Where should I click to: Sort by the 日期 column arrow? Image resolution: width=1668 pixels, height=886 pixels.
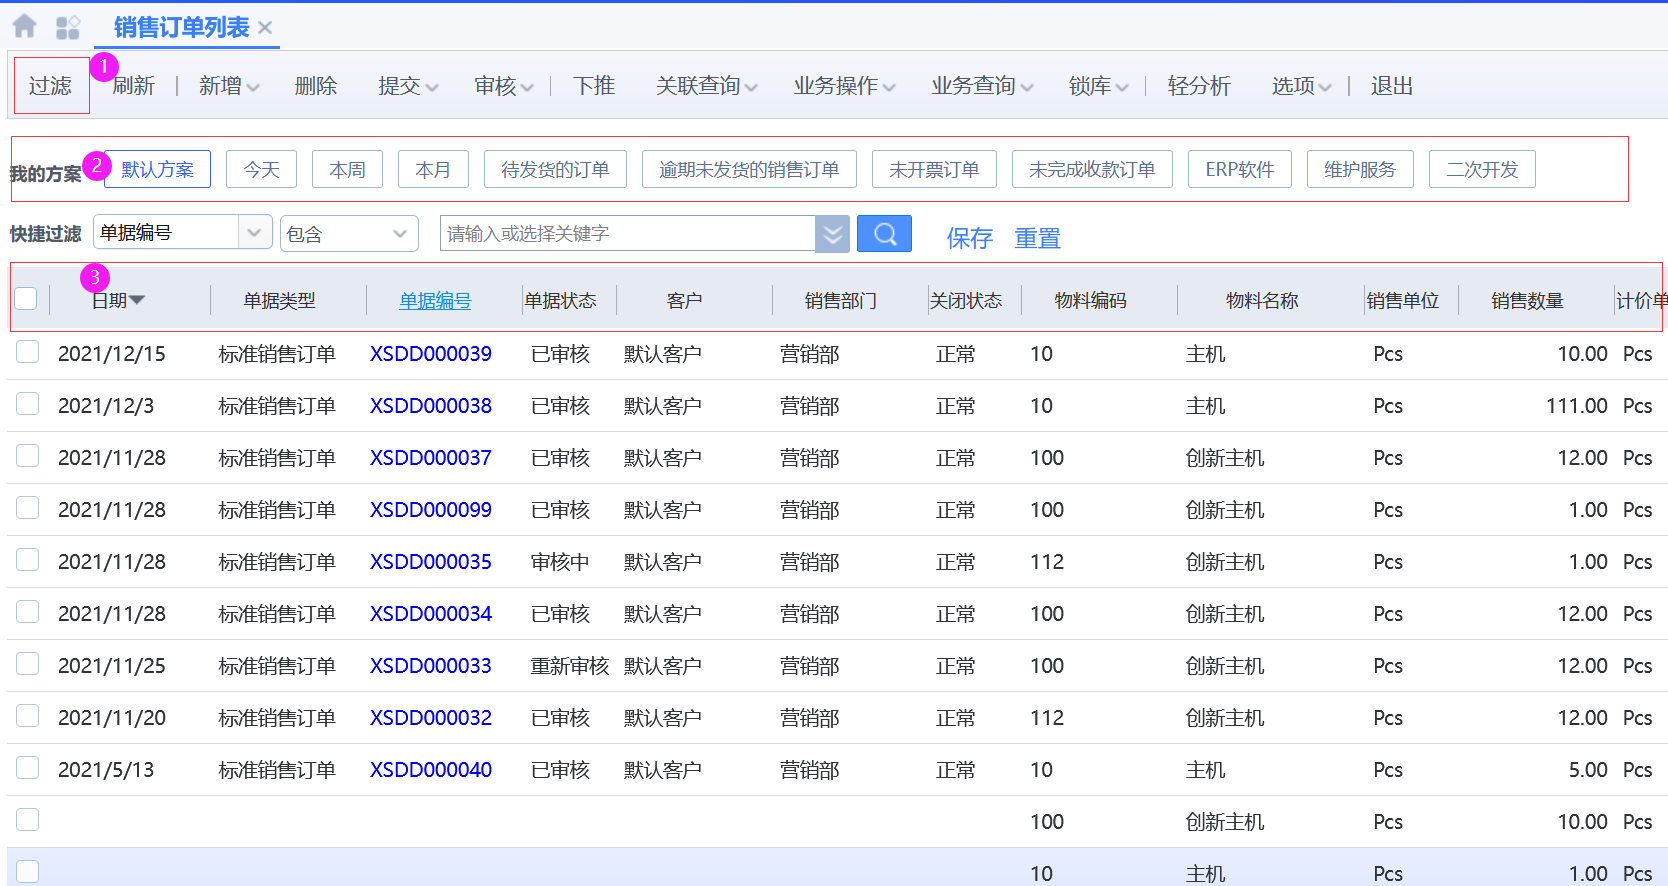click(x=137, y=300)
